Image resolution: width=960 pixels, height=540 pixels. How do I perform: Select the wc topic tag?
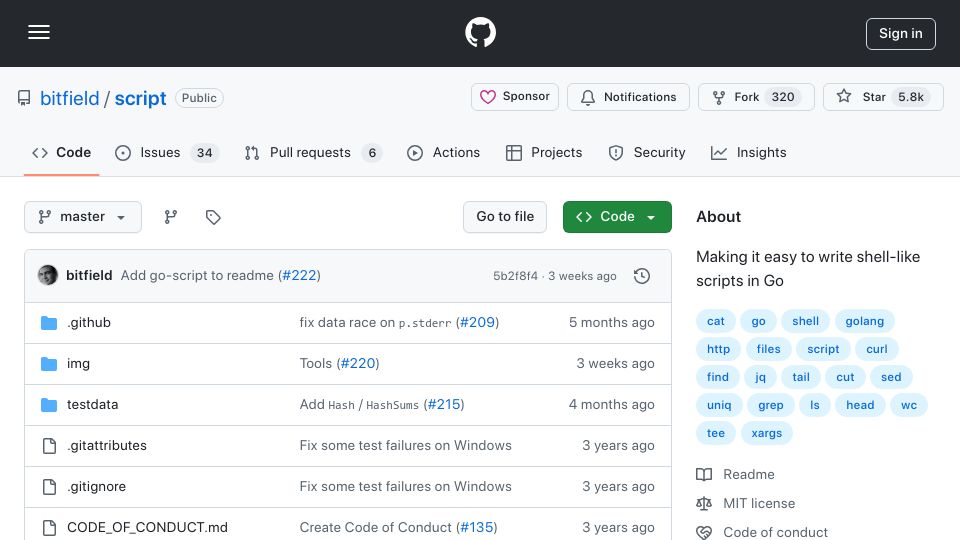909,405
